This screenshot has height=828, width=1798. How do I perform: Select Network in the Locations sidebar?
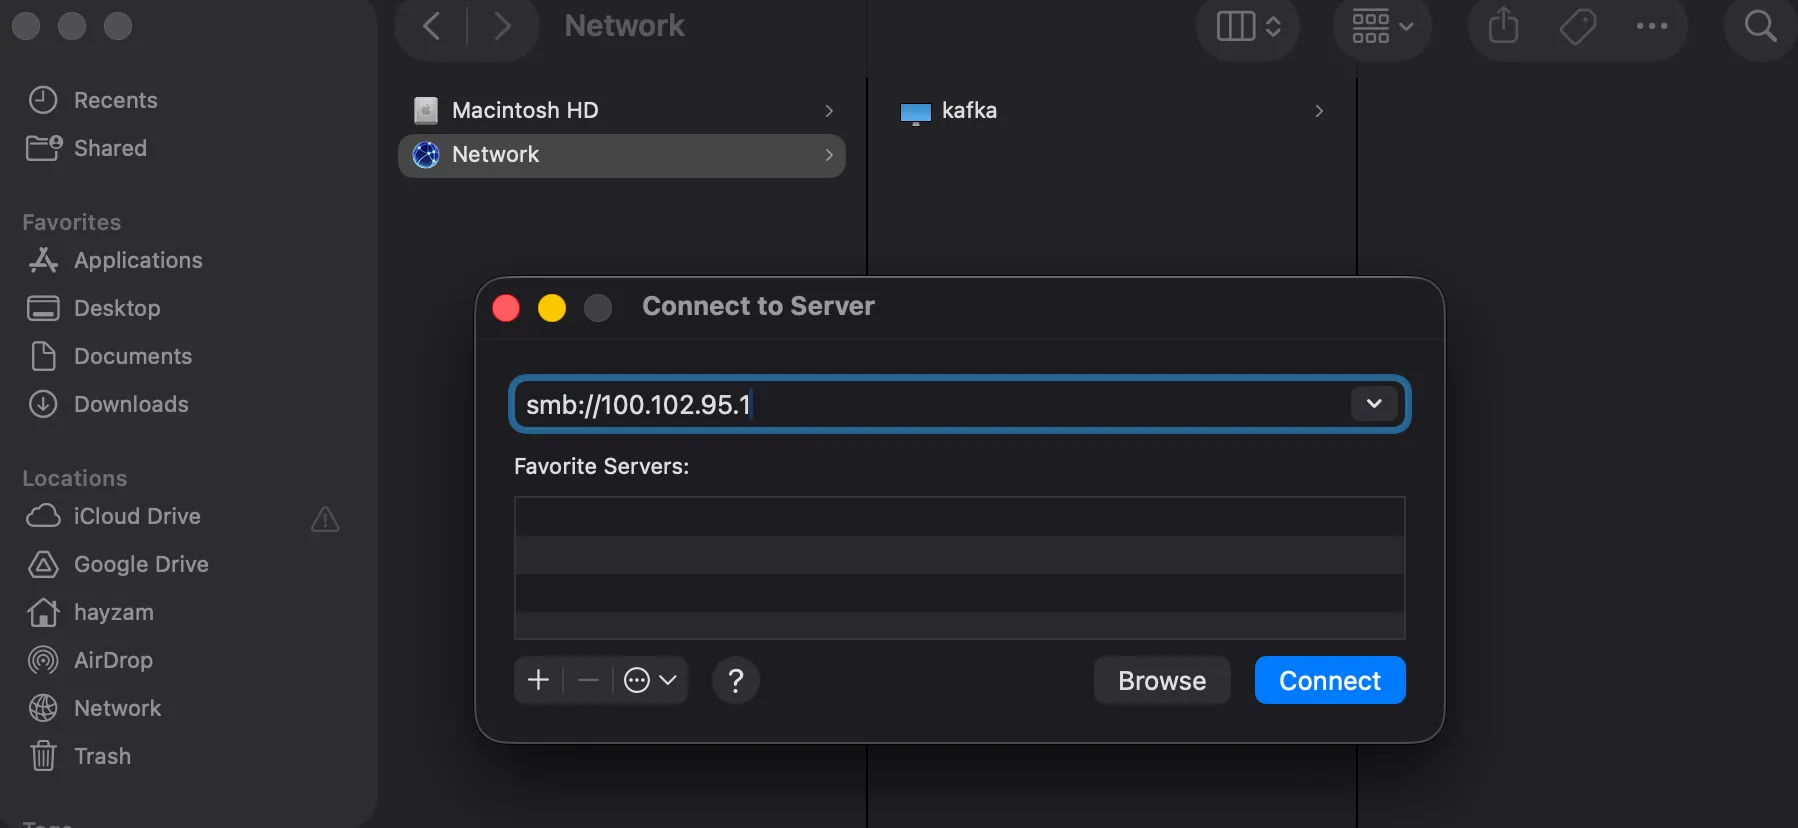click(94, 708)
